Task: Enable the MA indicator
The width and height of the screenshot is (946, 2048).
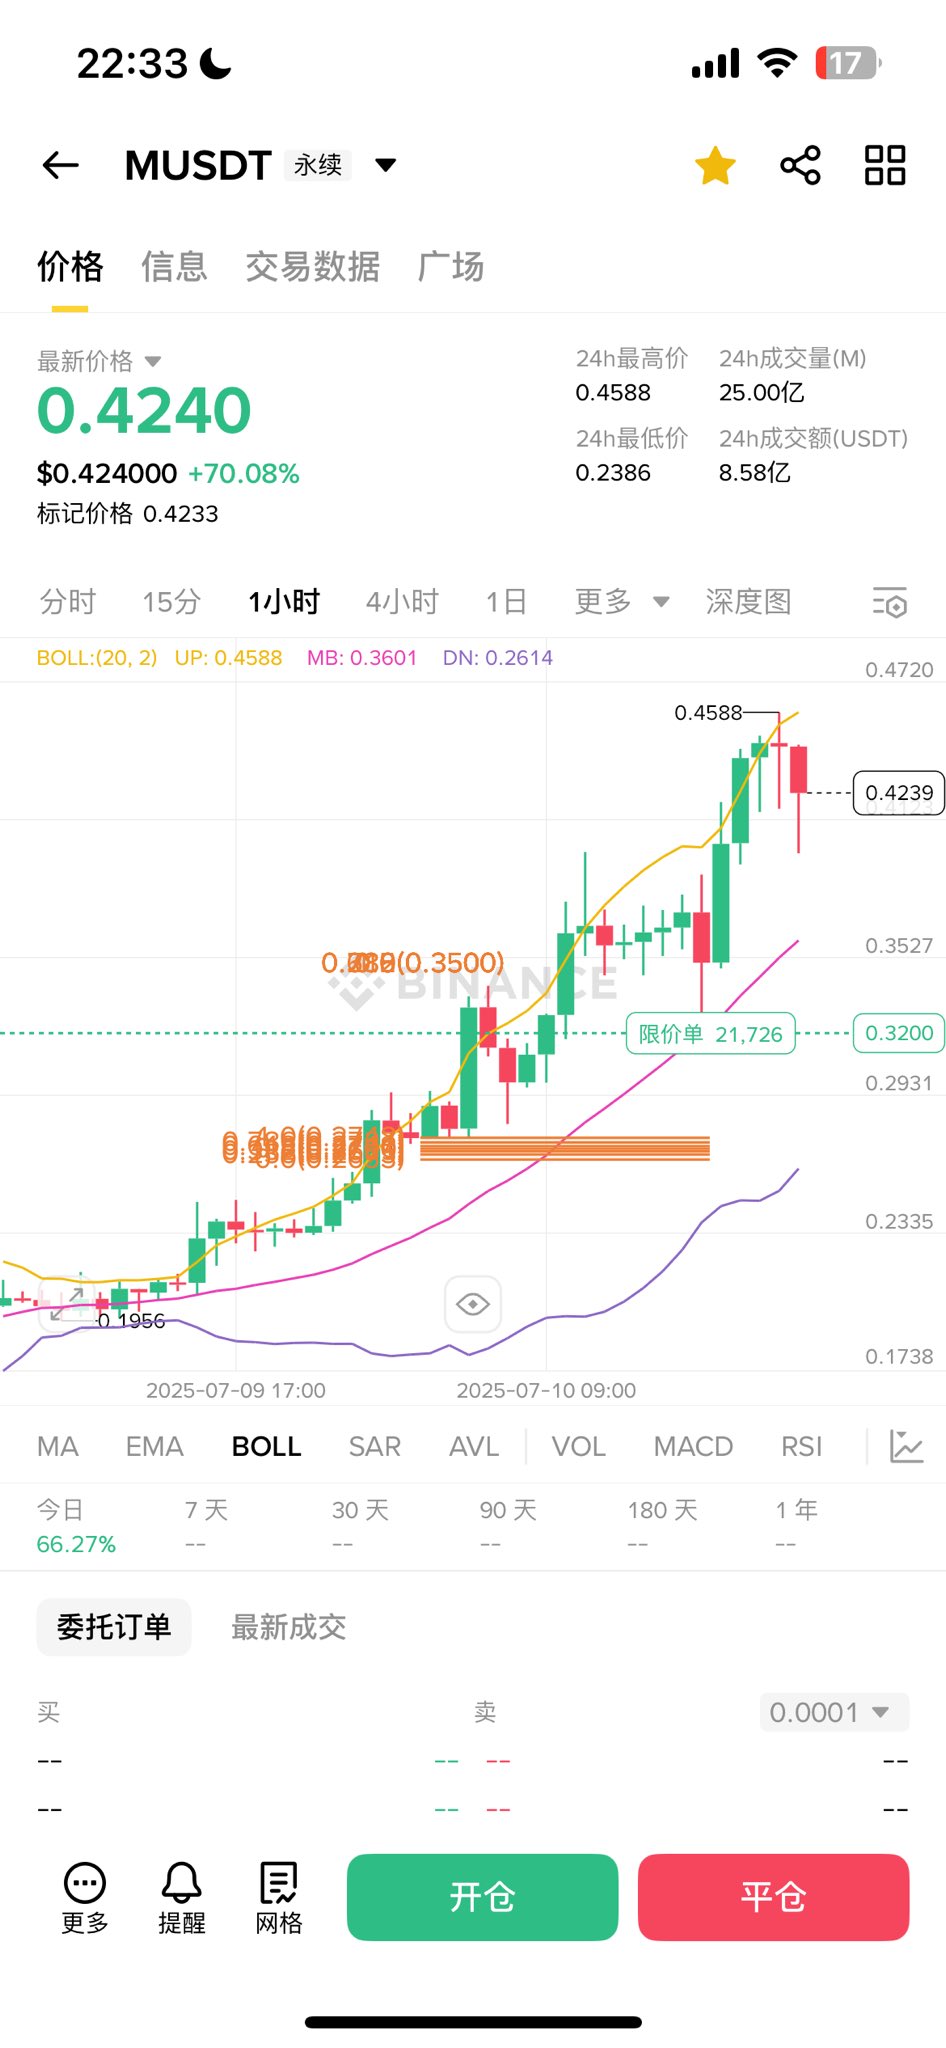Action: click(x=58, y=1446)
